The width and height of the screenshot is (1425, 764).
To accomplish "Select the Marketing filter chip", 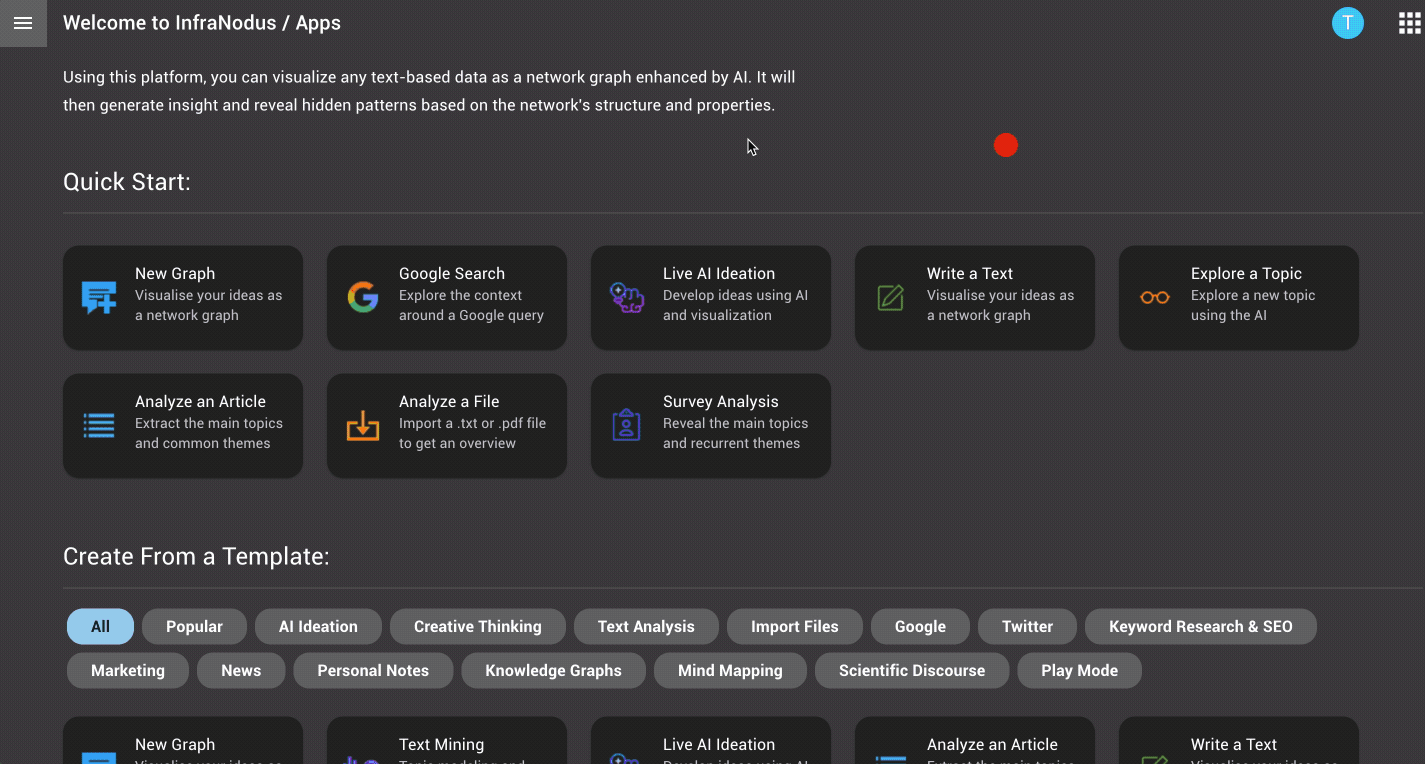I will click(128, 671).
